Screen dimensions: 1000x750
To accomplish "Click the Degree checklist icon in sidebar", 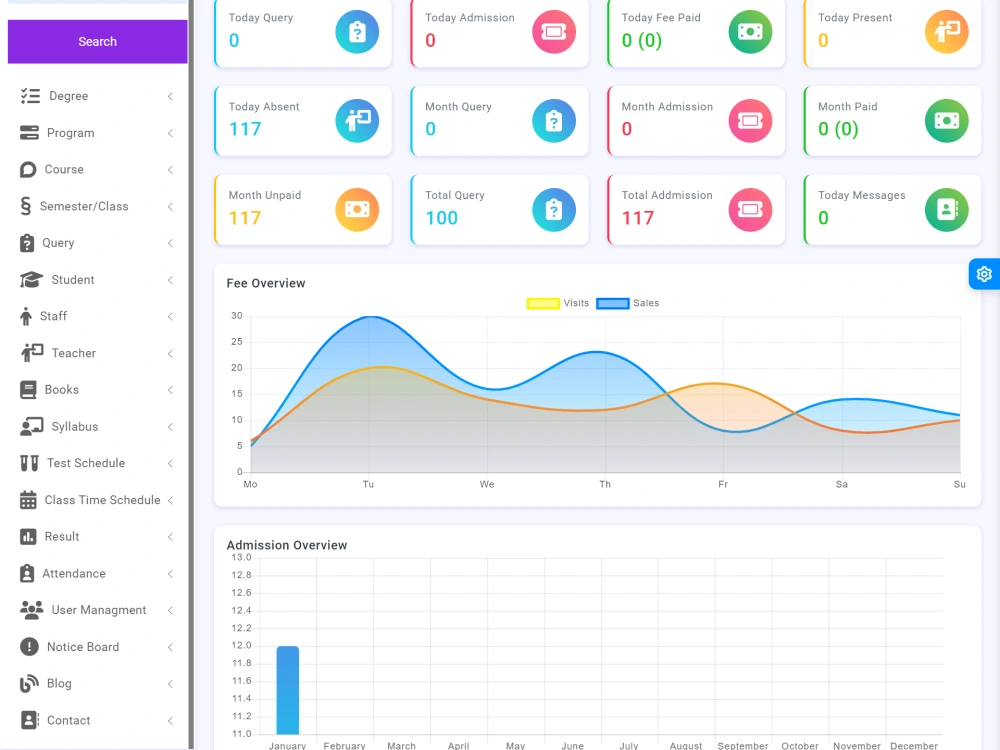I will [30, 96].
